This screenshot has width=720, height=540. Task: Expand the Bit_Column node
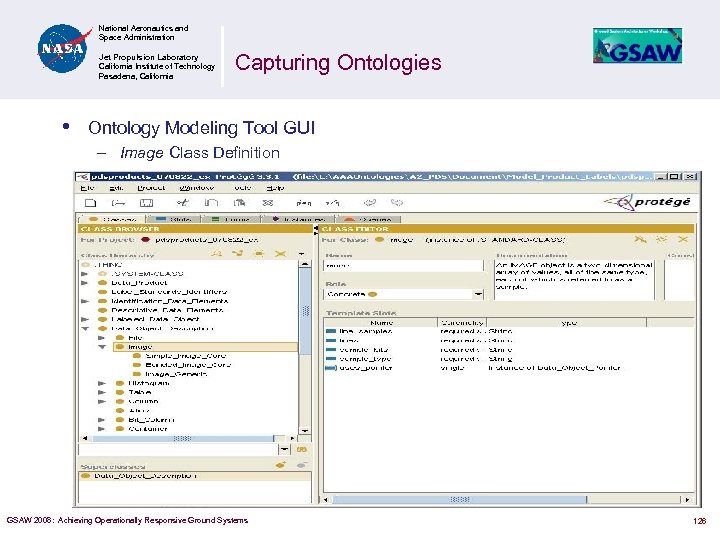tap(102, 420)
